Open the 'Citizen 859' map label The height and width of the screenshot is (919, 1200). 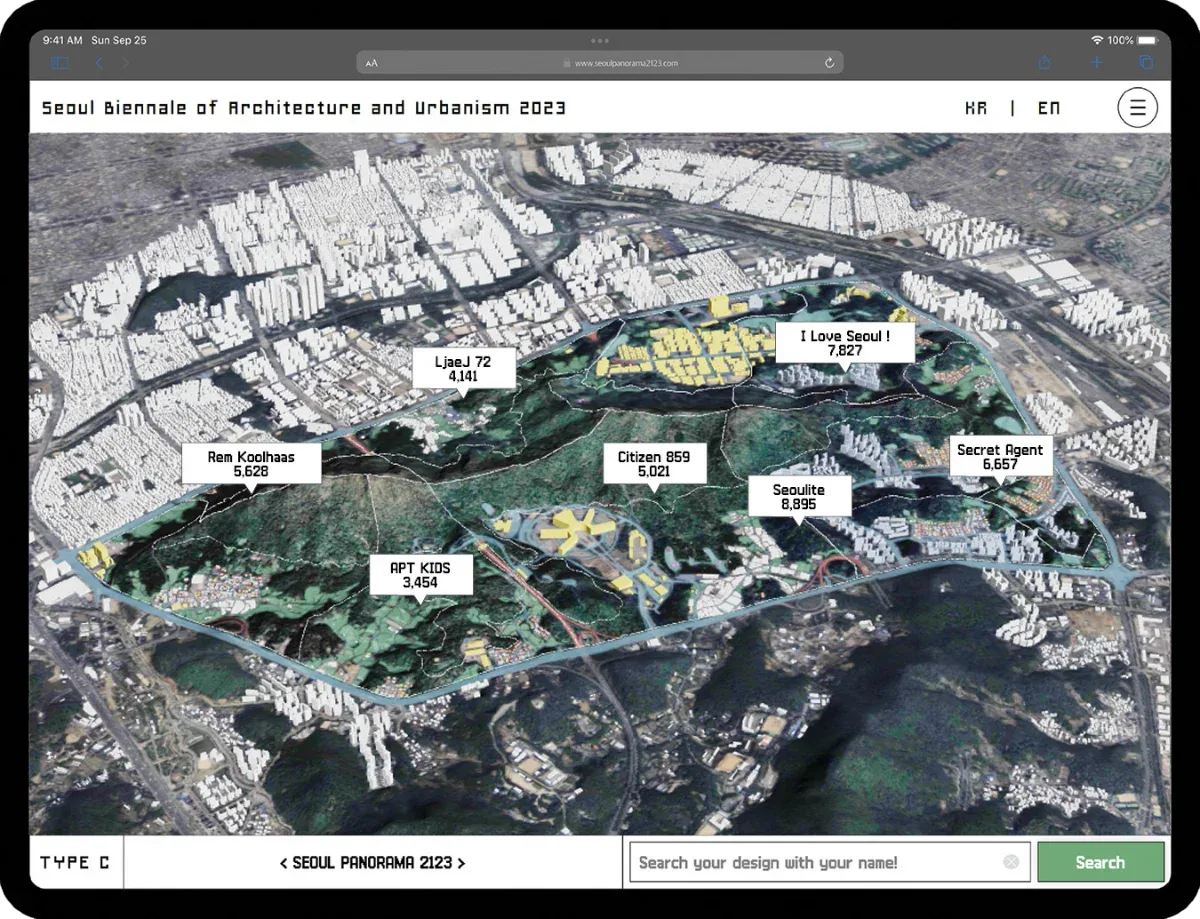pos(654,464)
